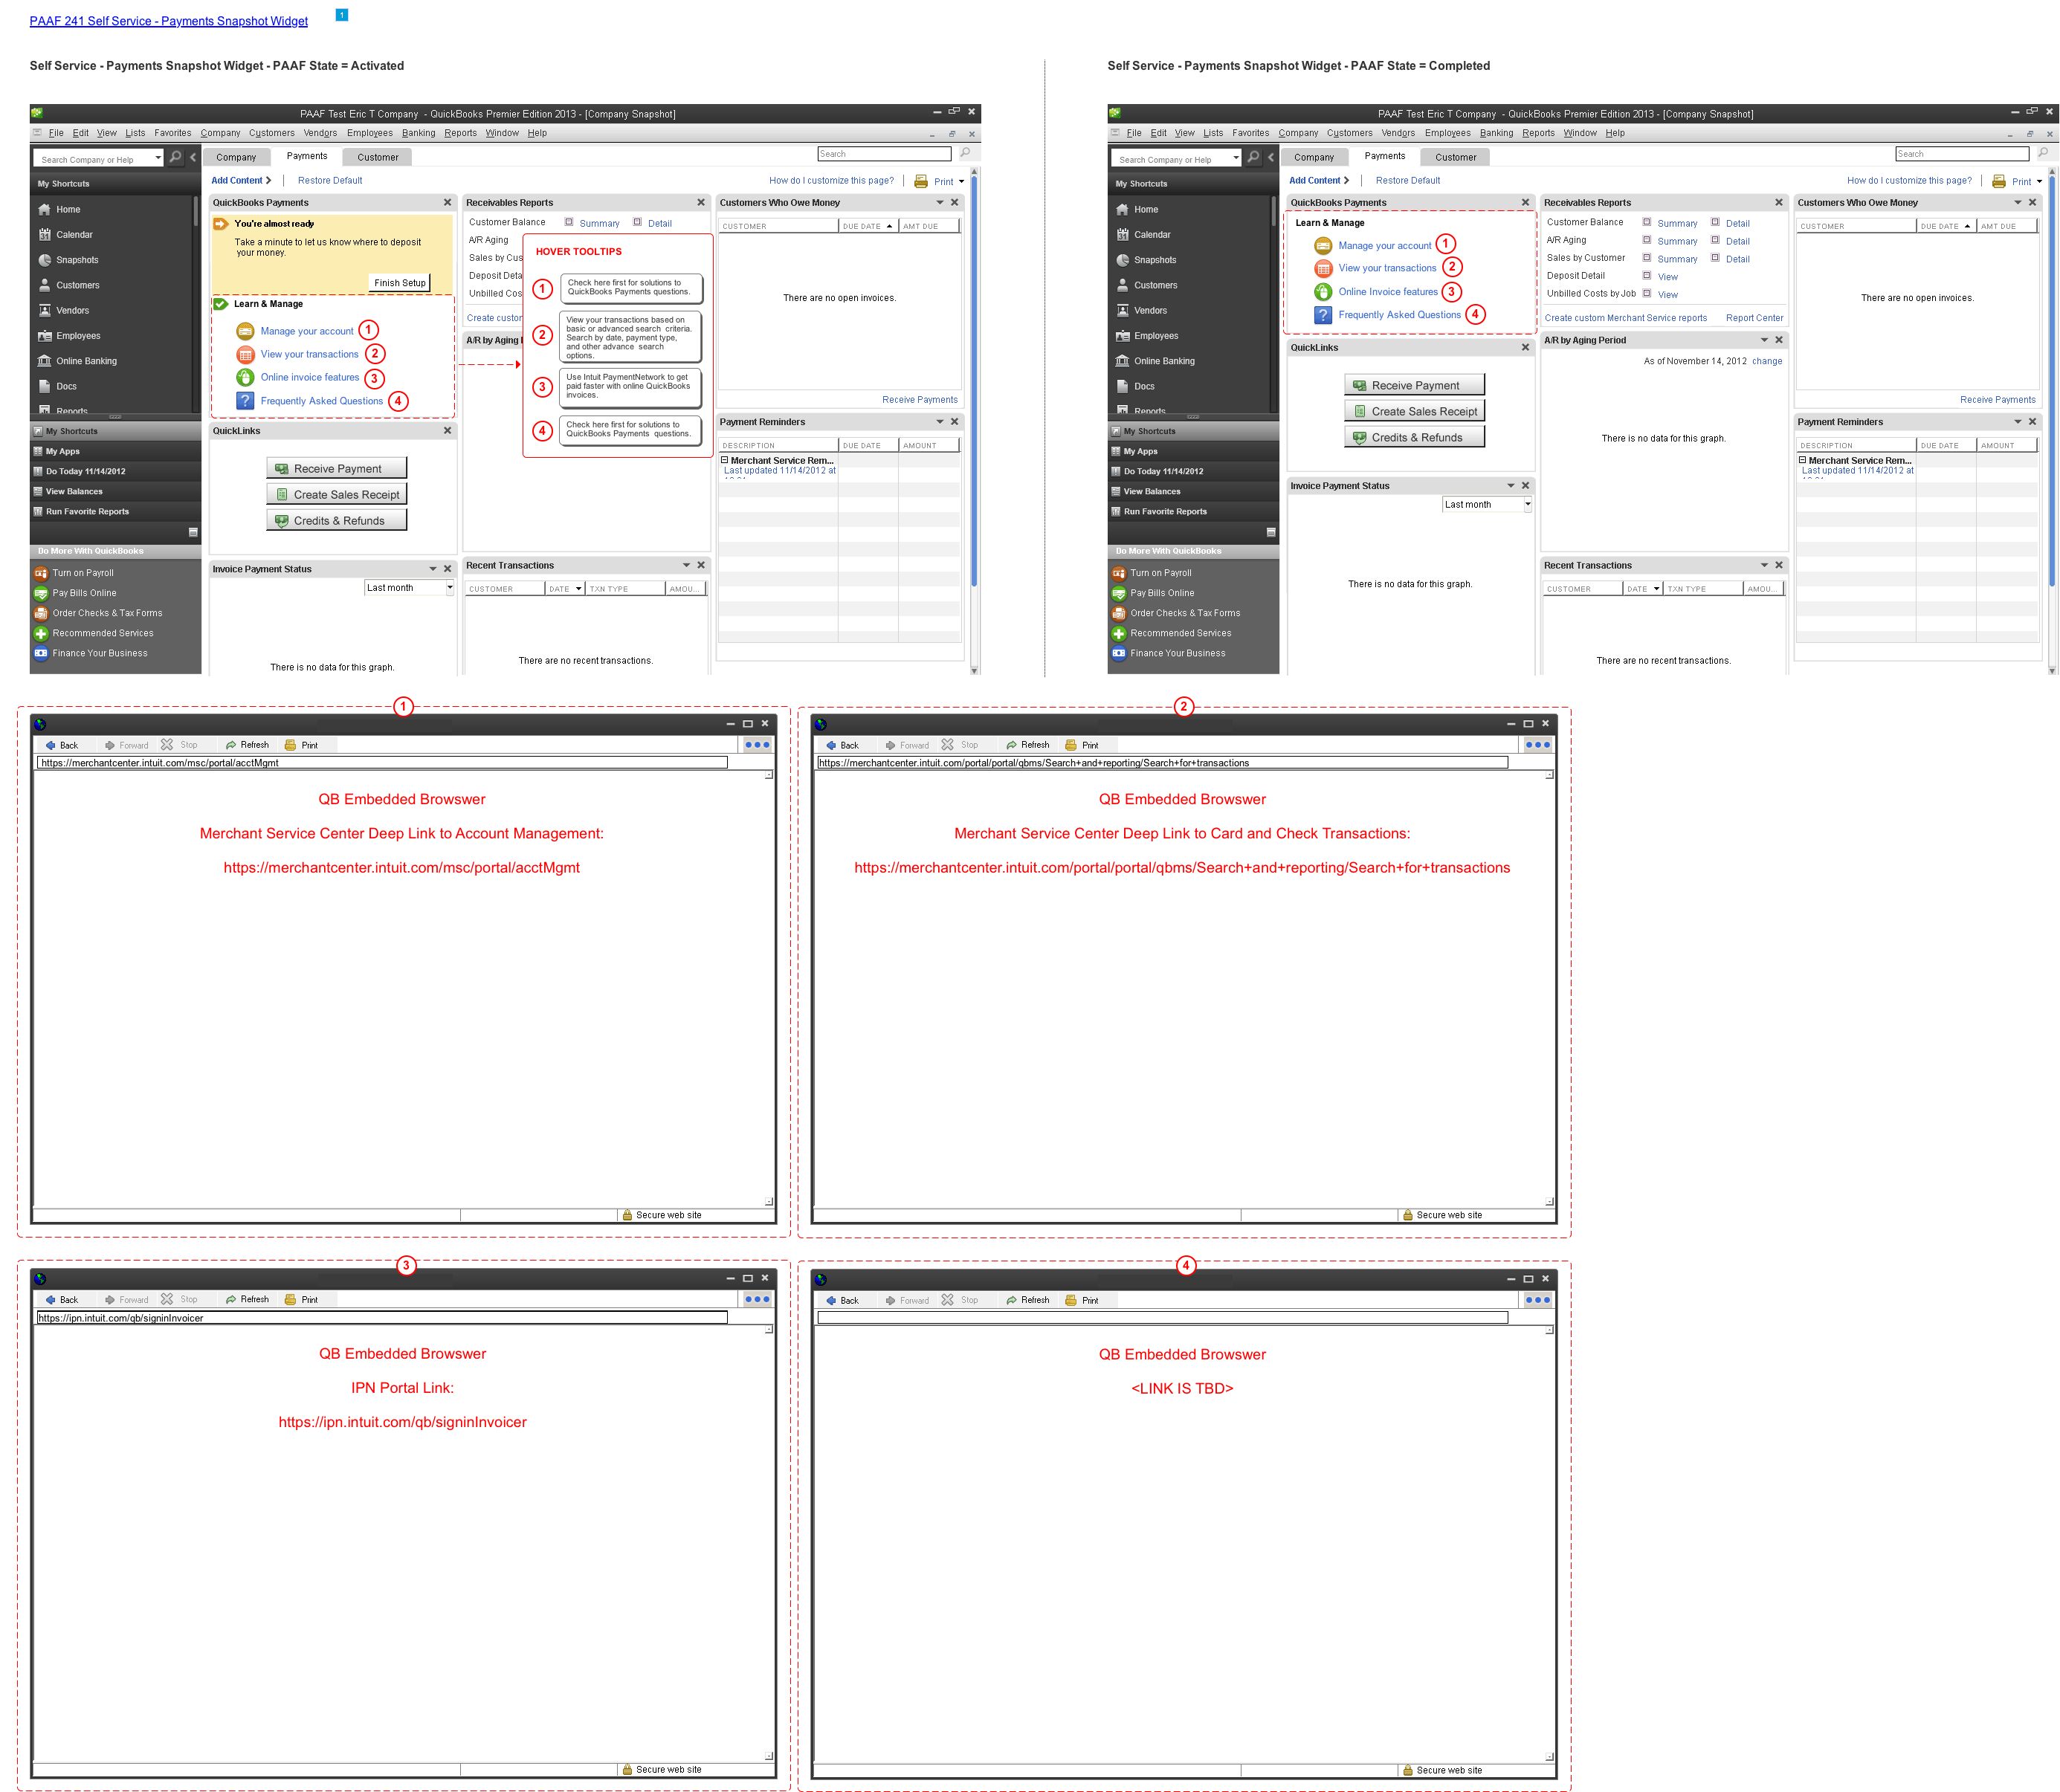Click Search field at top of left window
Screen dimensions: 2060x1792
click(x=884, y=154)
